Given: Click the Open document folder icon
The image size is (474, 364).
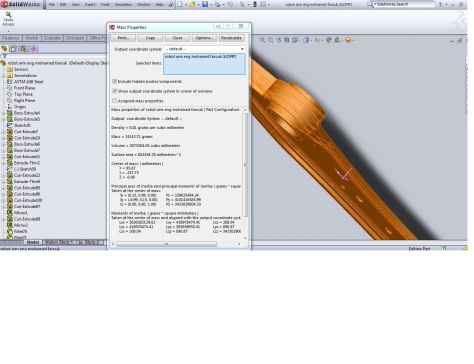Looking at the screenshot, I should click(192, 4).
